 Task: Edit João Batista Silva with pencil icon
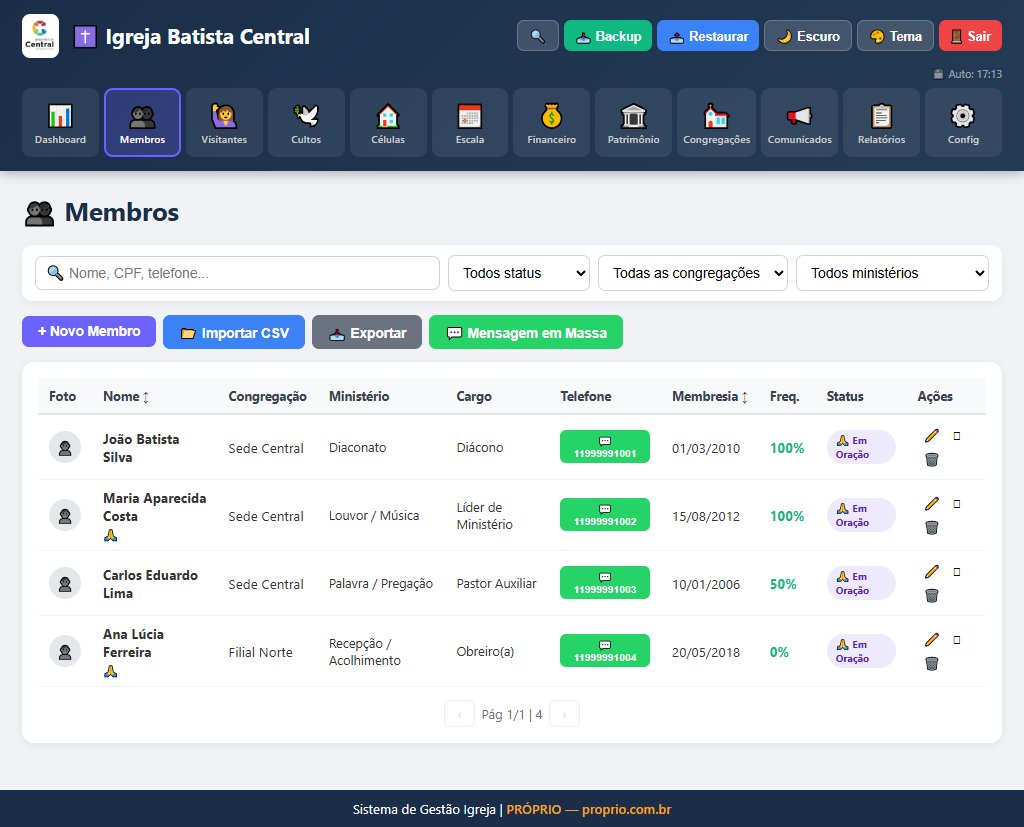point(932,436)
